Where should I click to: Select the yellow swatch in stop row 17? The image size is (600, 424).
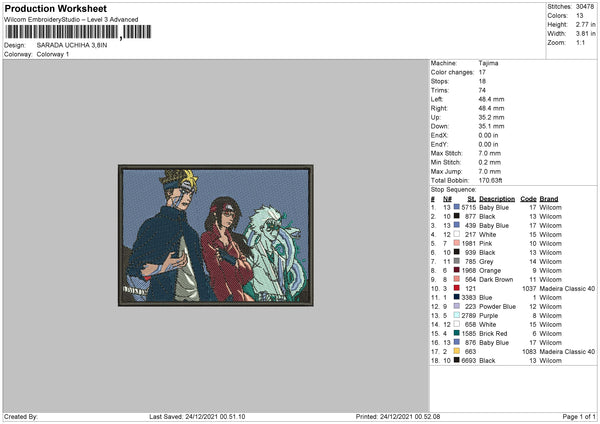tap(457, 351)
